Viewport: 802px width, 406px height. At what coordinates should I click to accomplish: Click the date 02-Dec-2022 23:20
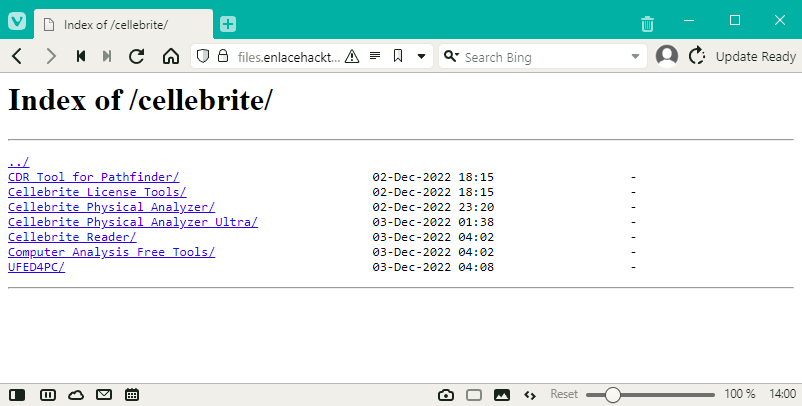point(433,207)
